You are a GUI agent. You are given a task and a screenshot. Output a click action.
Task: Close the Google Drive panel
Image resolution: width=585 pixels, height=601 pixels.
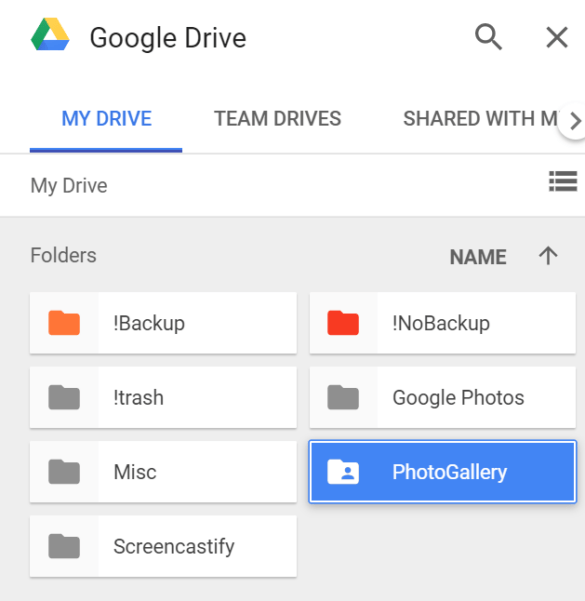557,38
